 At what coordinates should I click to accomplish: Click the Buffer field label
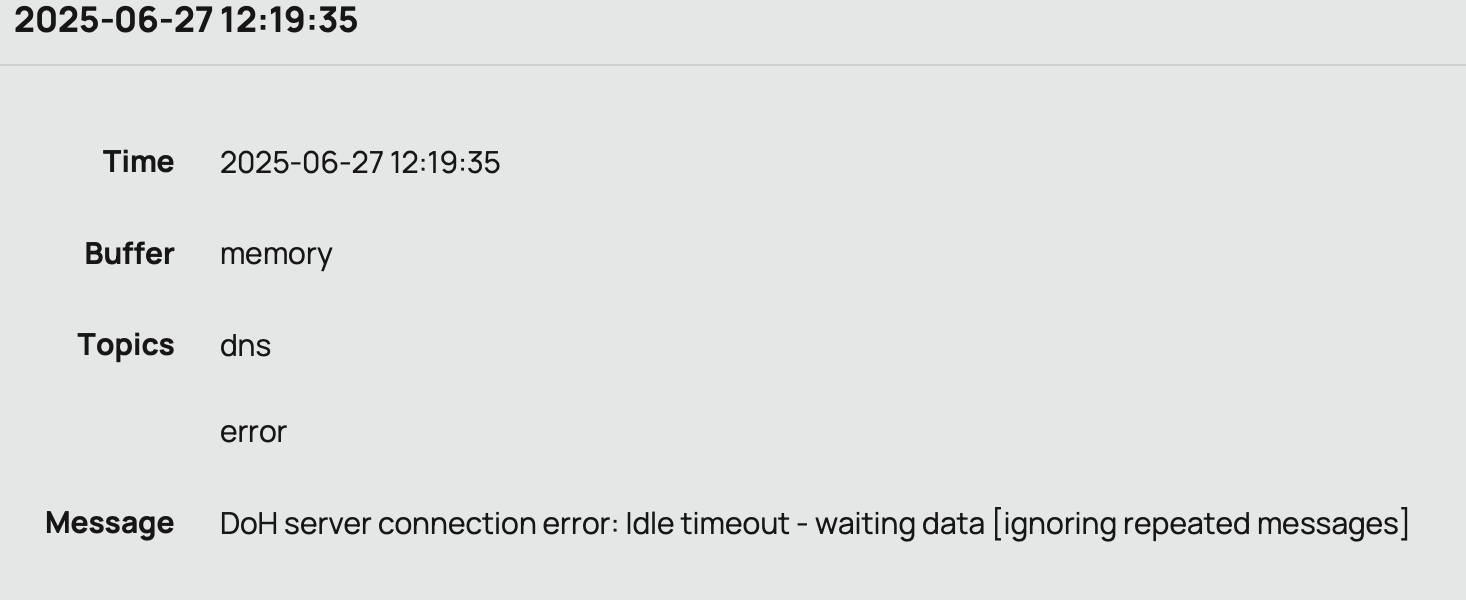pos(129,254)
